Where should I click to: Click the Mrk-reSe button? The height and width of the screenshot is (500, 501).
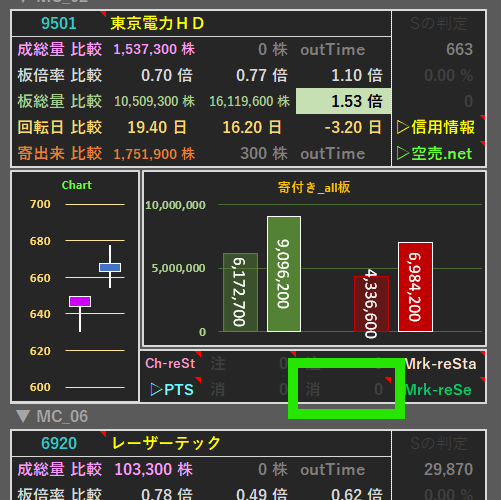[x=438, y=389]
